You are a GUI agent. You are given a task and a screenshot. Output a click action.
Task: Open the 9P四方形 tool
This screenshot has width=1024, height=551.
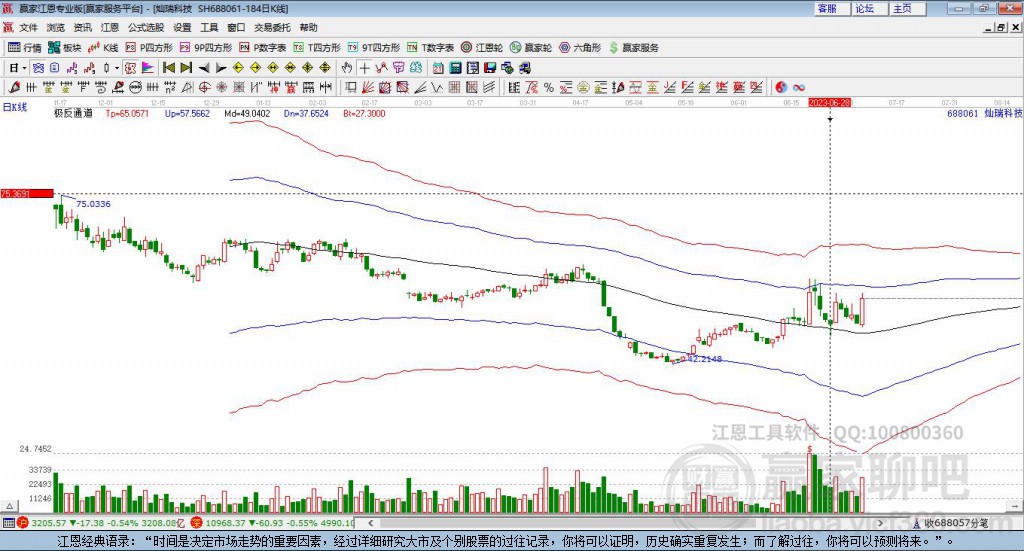pos(206,48)
